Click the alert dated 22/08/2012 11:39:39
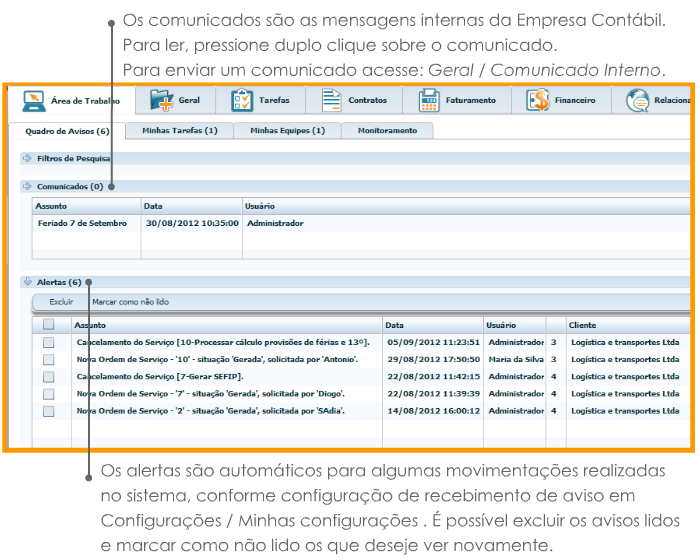Image resolution: width=700 pixels, height=560 pixels. click(433, 394)
